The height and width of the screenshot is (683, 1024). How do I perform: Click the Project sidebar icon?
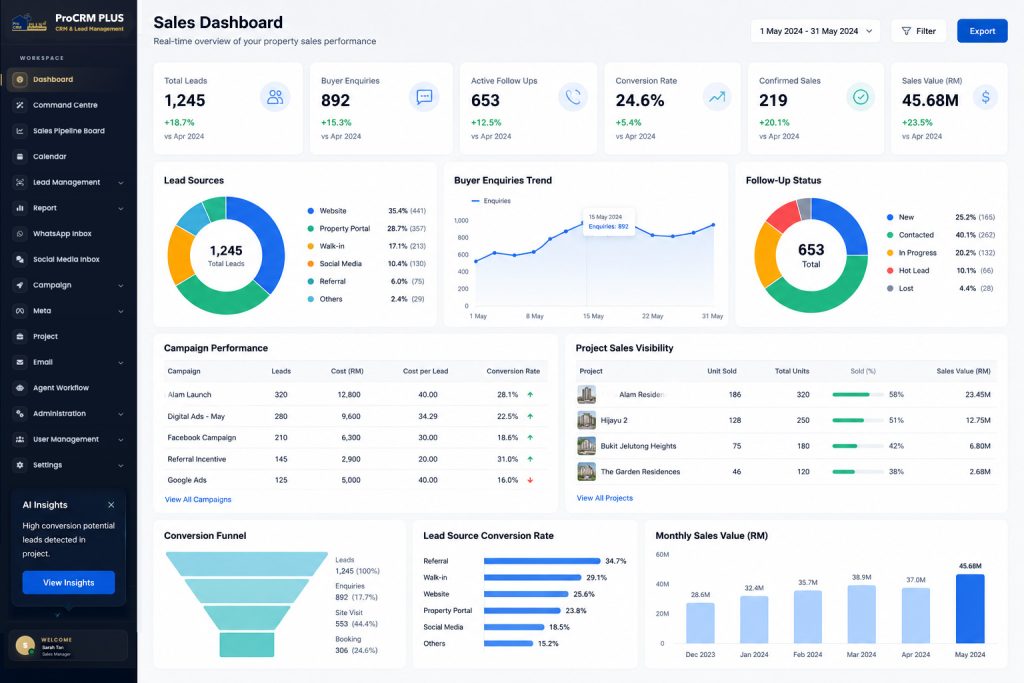(x=20, y=336)
